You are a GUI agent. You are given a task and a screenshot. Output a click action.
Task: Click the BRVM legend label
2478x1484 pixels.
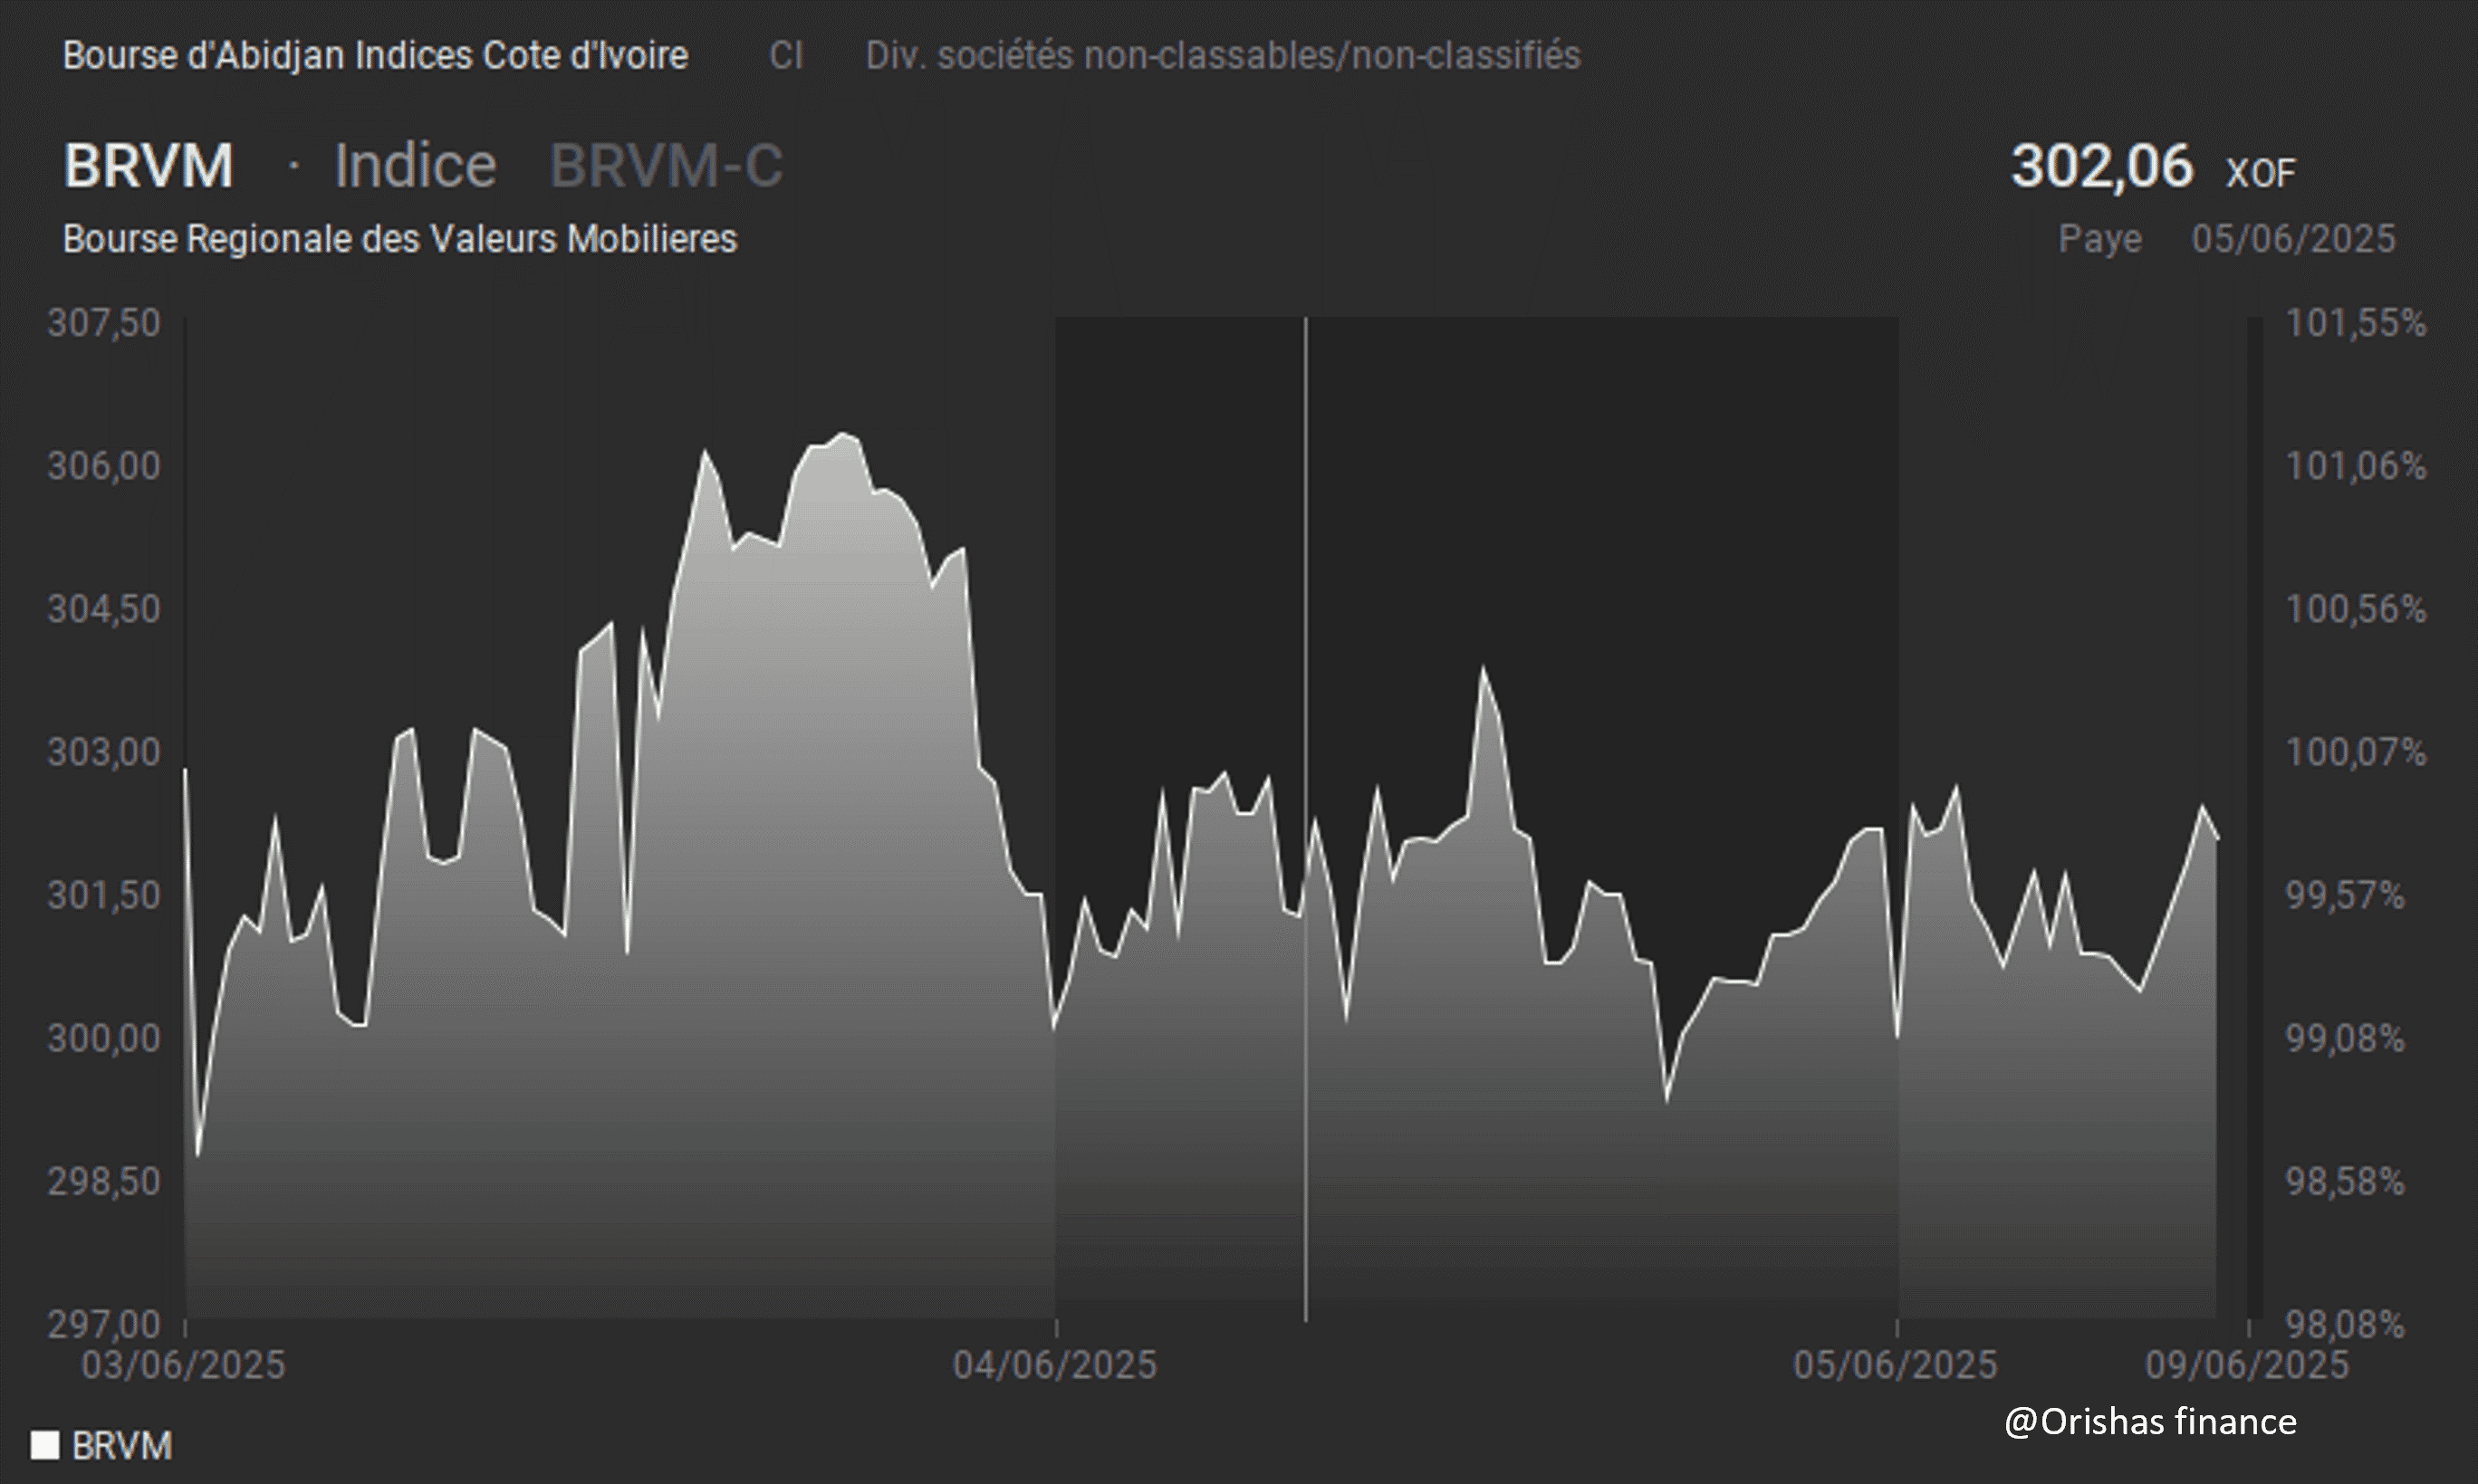tap(122, 1445)
